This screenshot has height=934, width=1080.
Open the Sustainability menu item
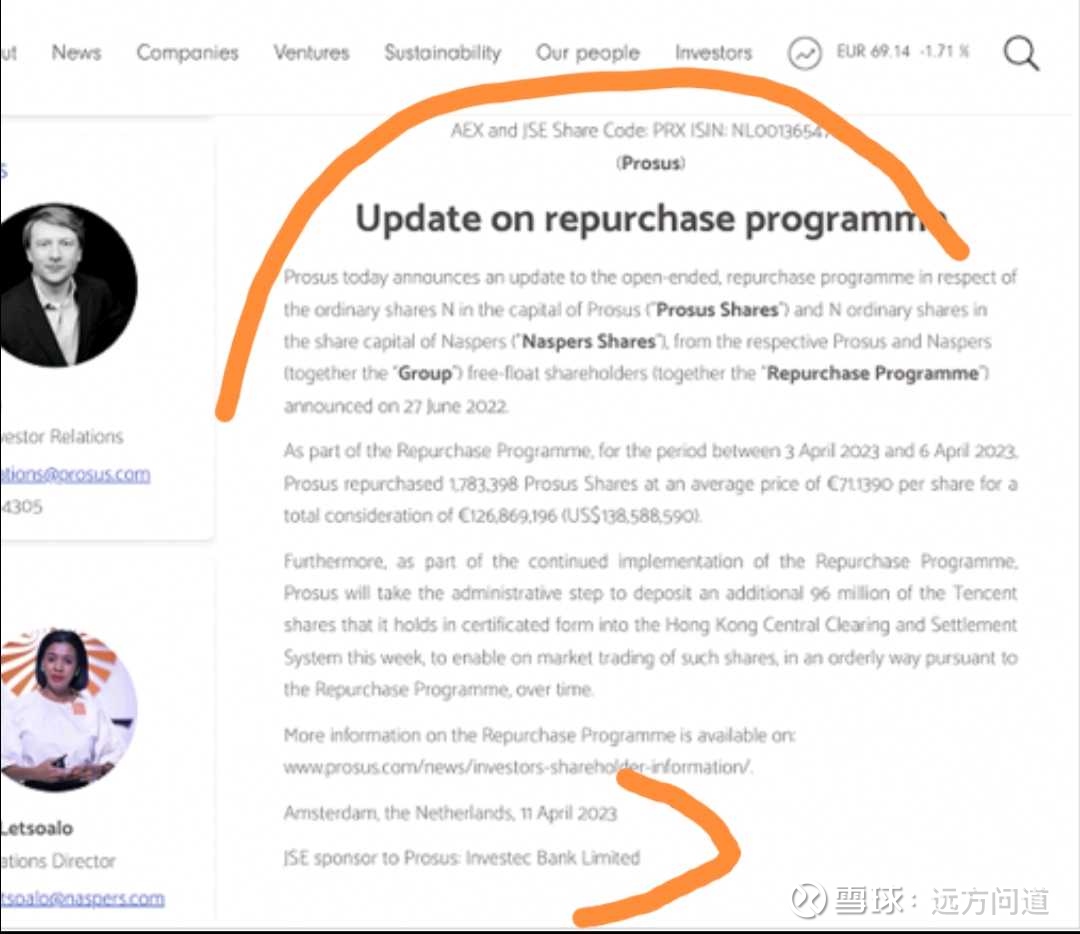443,53
